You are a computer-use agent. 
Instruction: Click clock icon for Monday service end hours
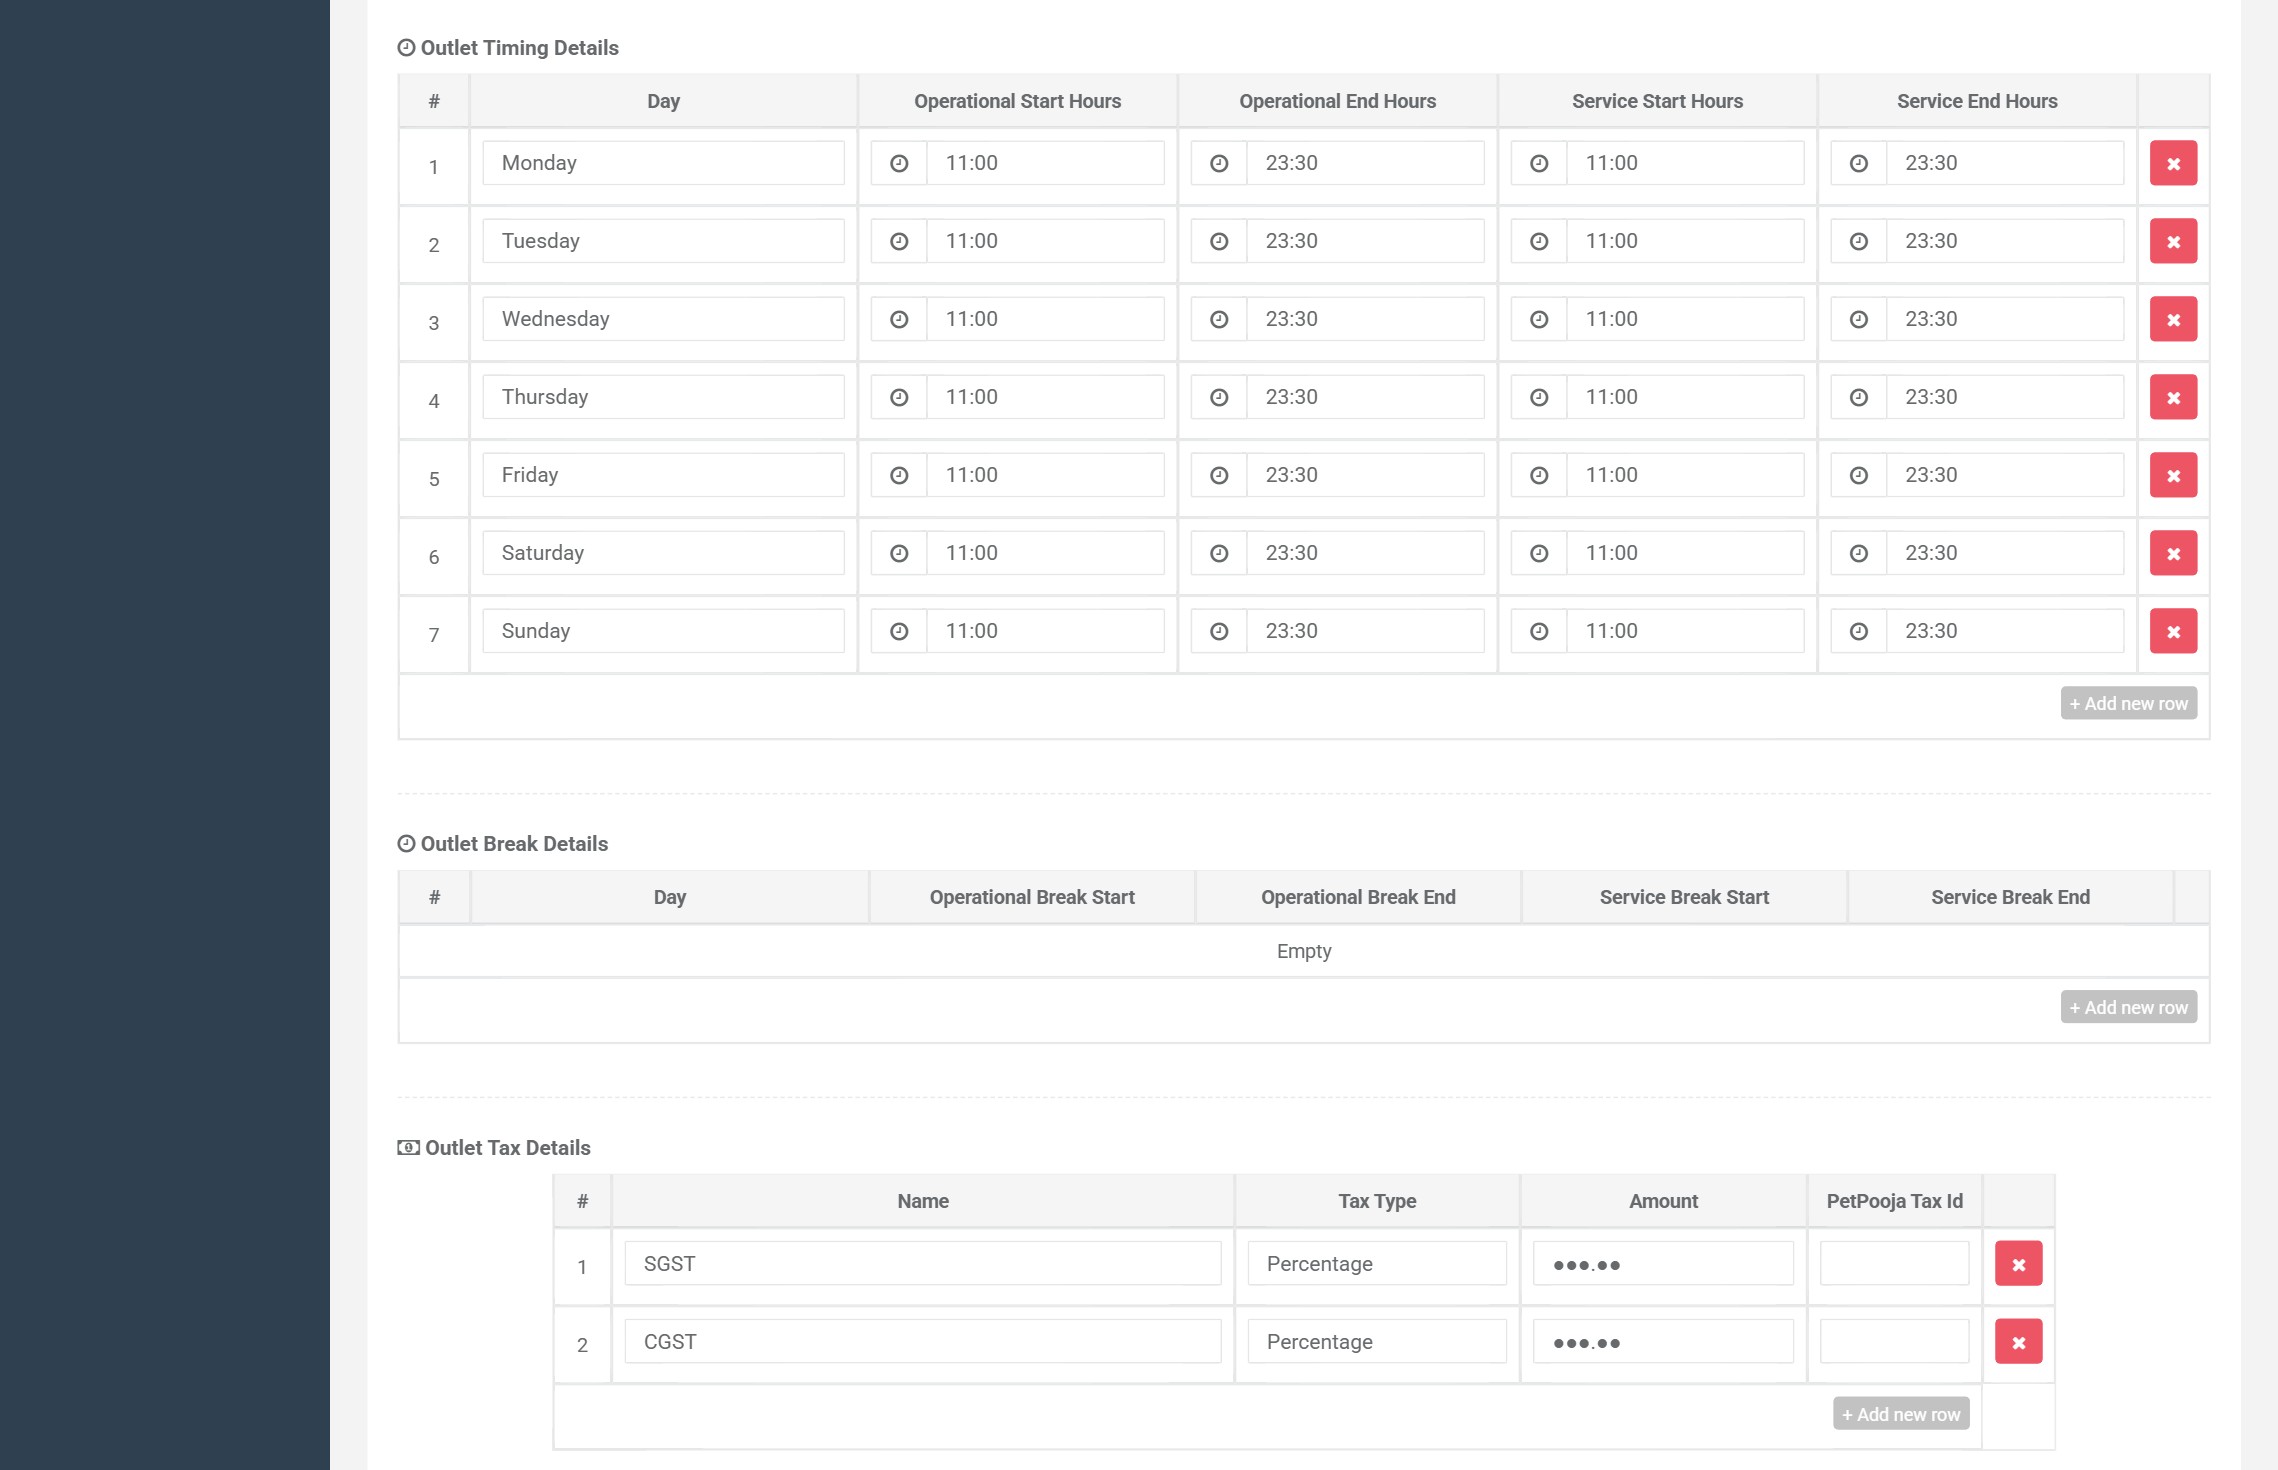[x=1859, y=163]
